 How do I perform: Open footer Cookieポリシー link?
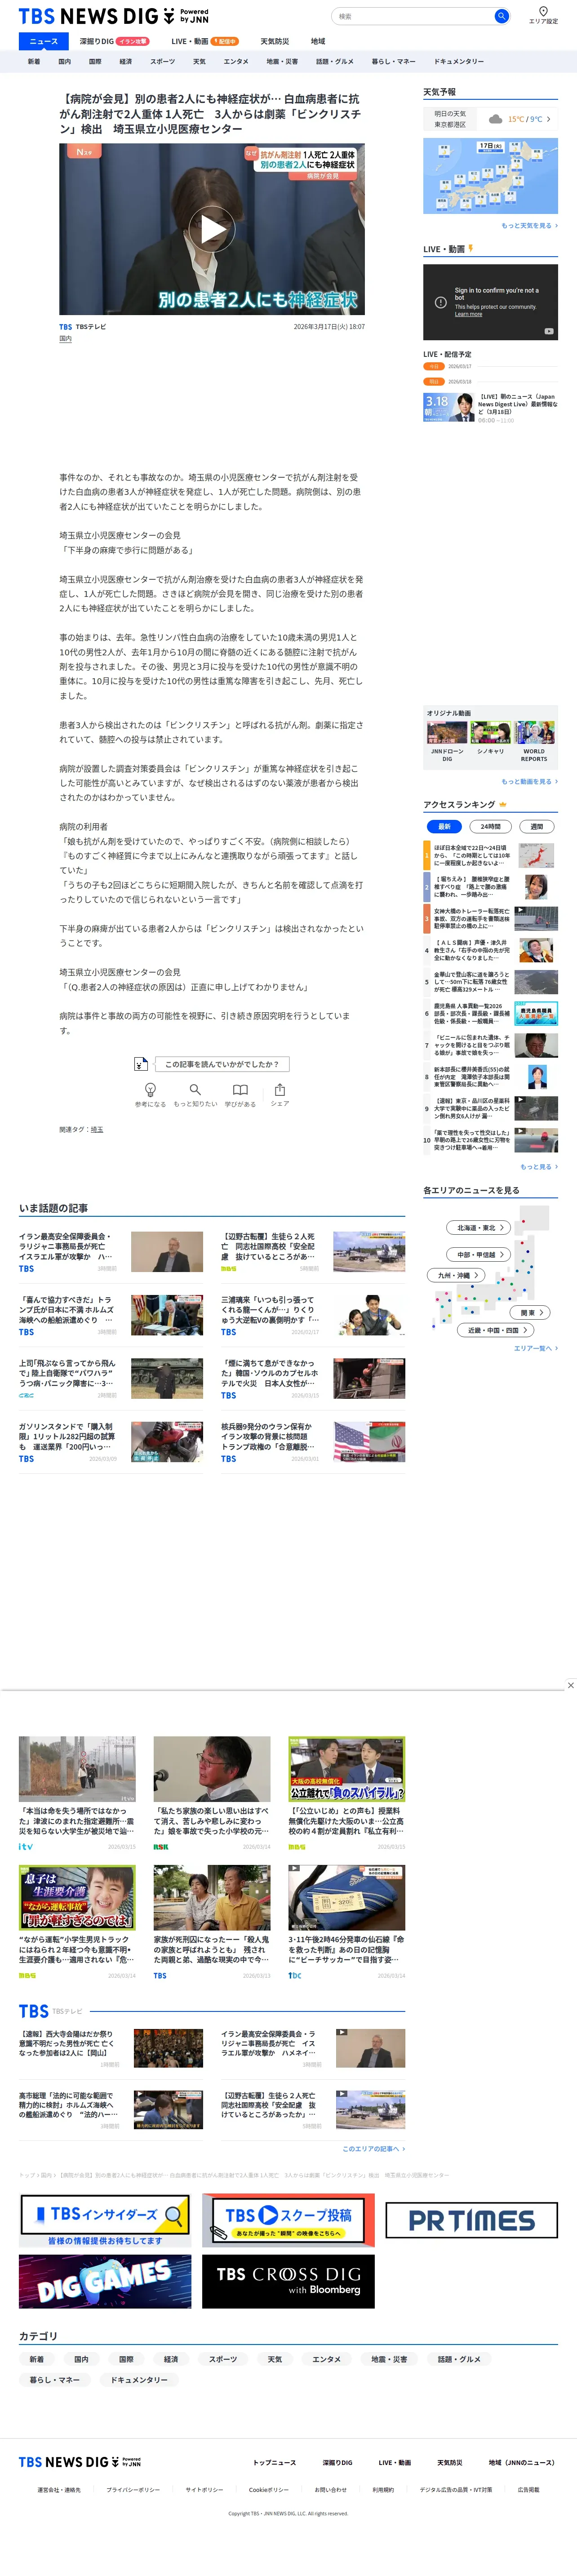pos(269,2490)
